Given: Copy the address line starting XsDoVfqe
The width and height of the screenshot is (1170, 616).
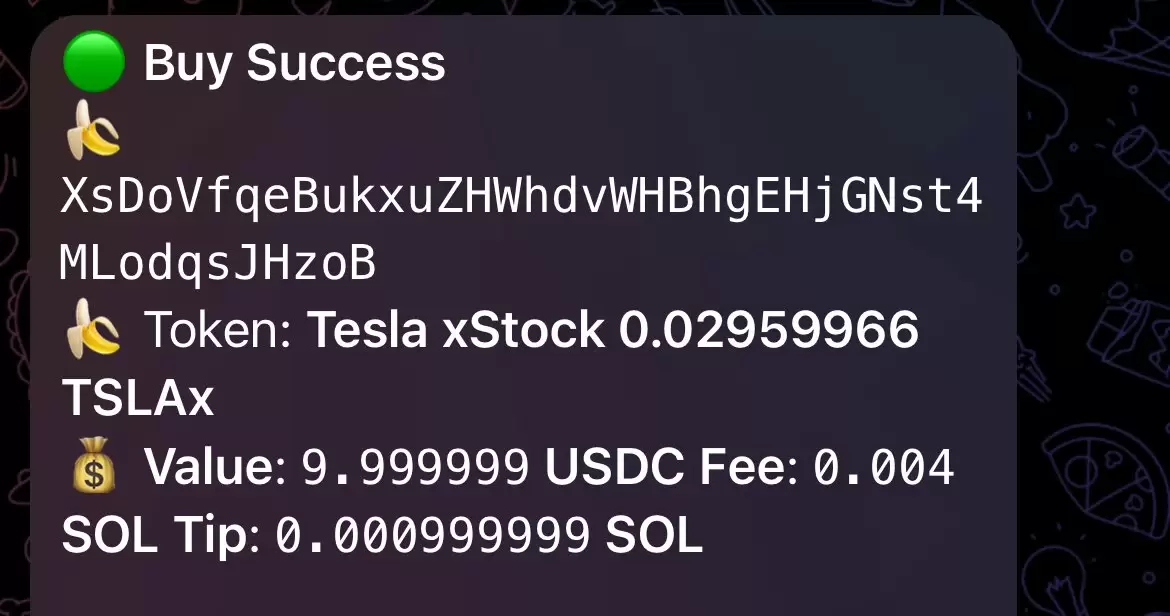Looking at the screenshot, I should point(521,197).
